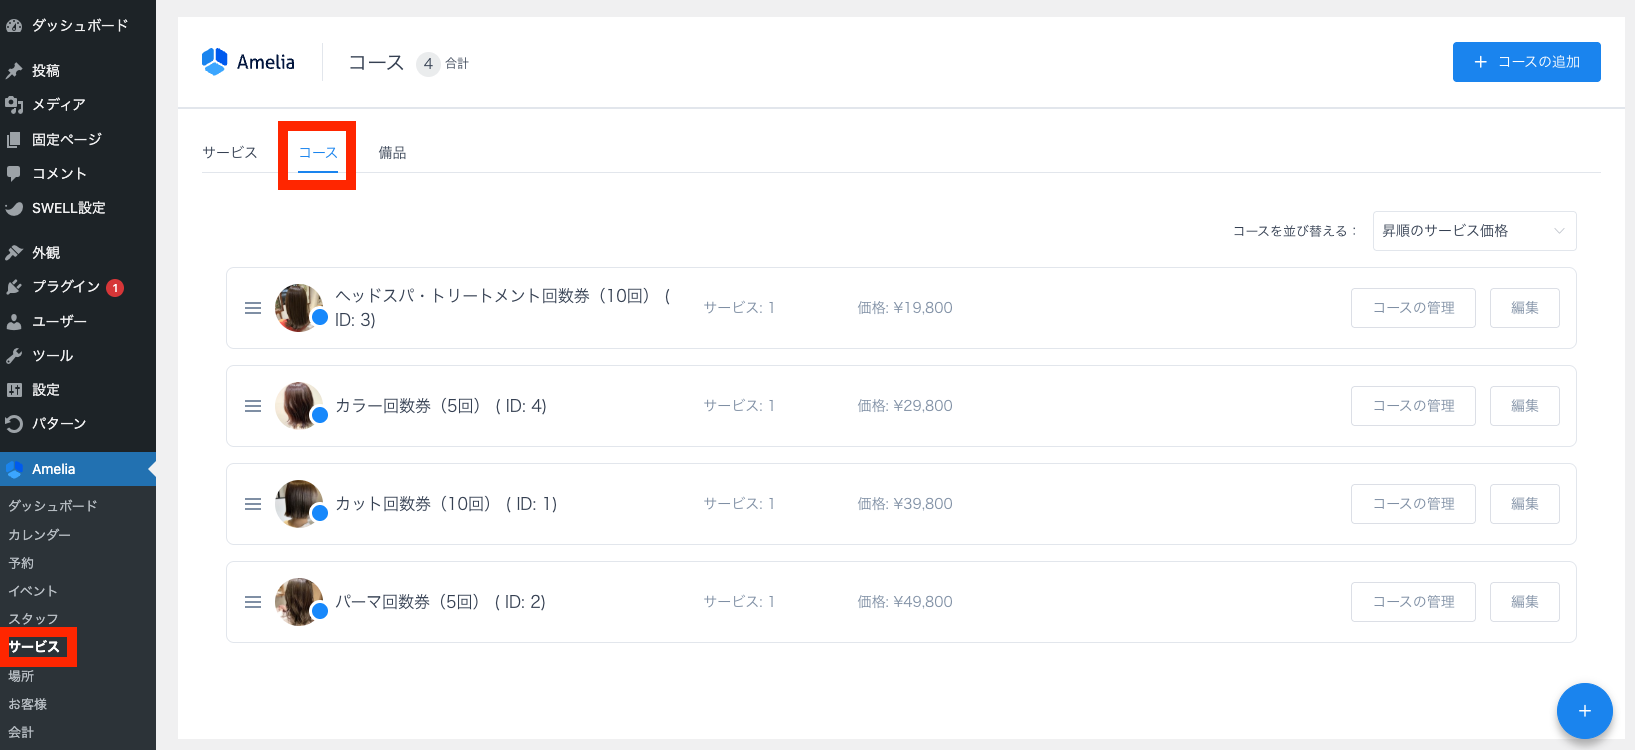Click コースの管理 for カラー回数券
Screen dimensions: 1635x750
point(1412,406)
